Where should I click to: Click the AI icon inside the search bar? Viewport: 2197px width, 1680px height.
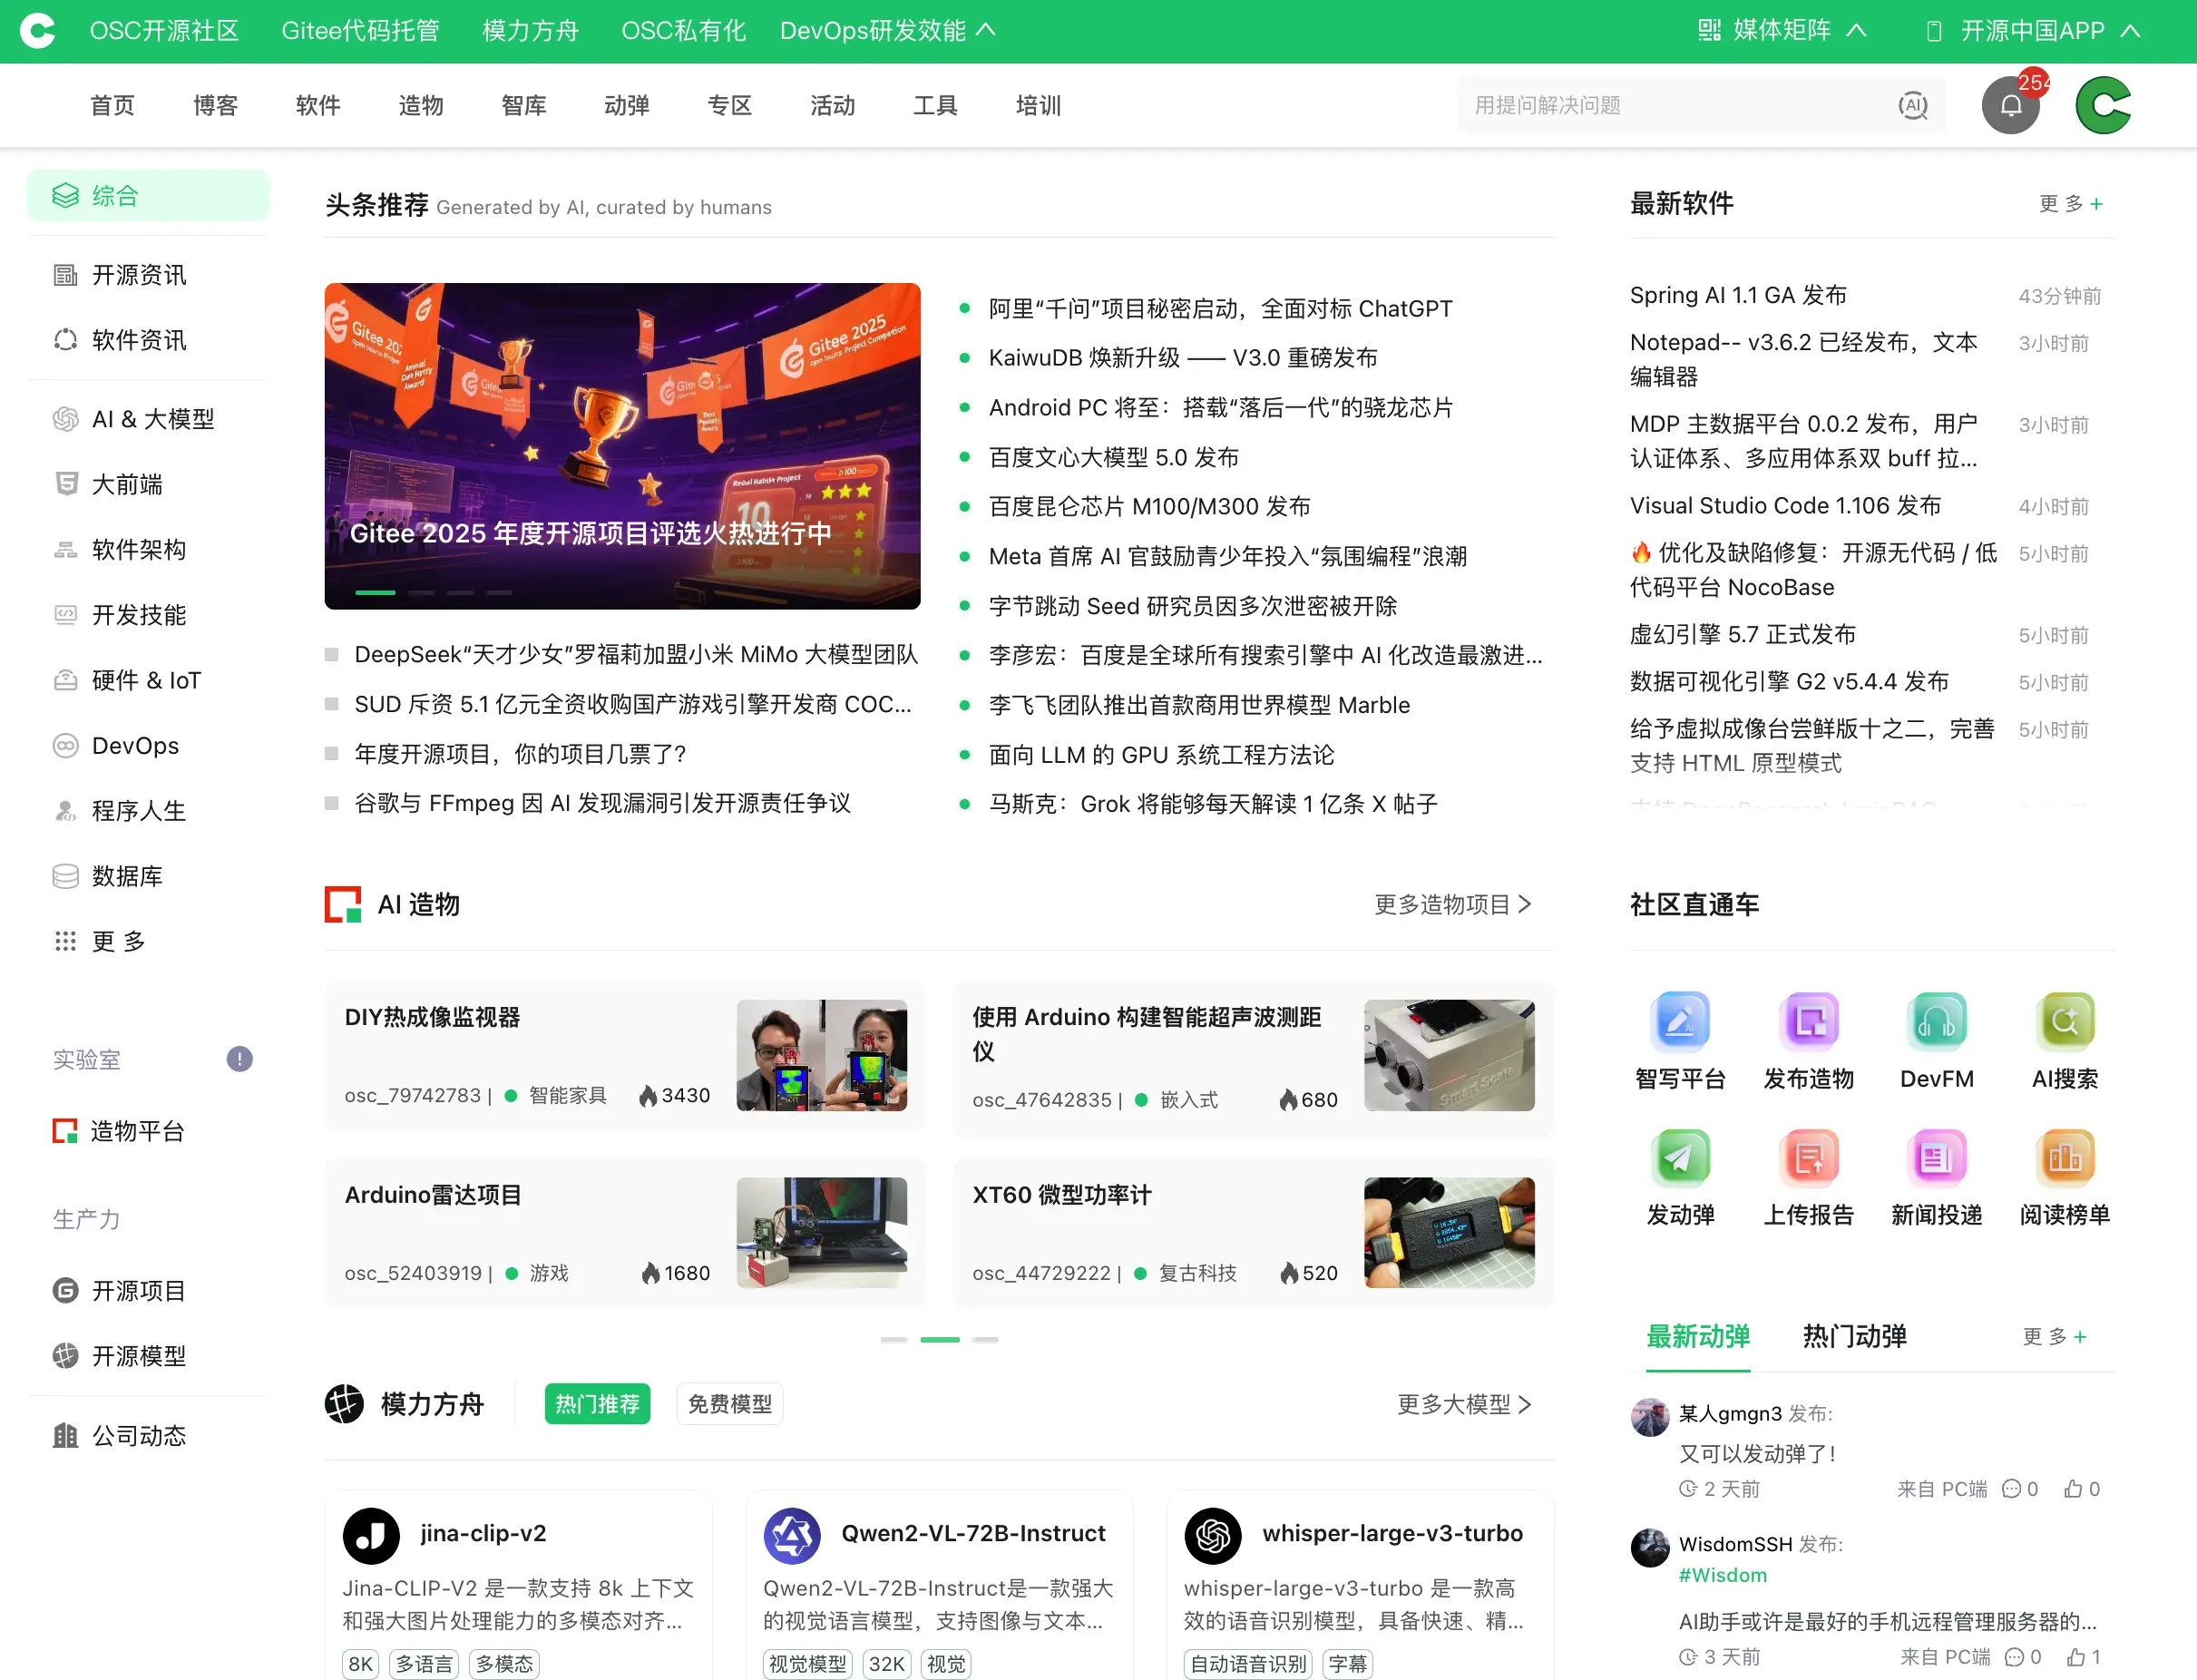(1912, 104)
